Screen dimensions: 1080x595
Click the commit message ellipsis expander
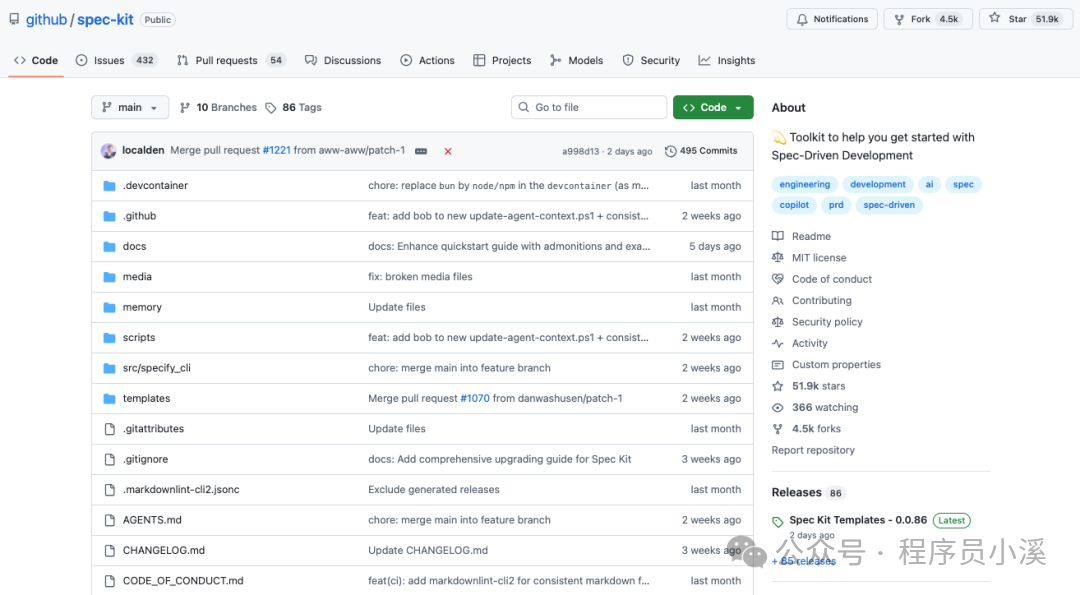421,152
